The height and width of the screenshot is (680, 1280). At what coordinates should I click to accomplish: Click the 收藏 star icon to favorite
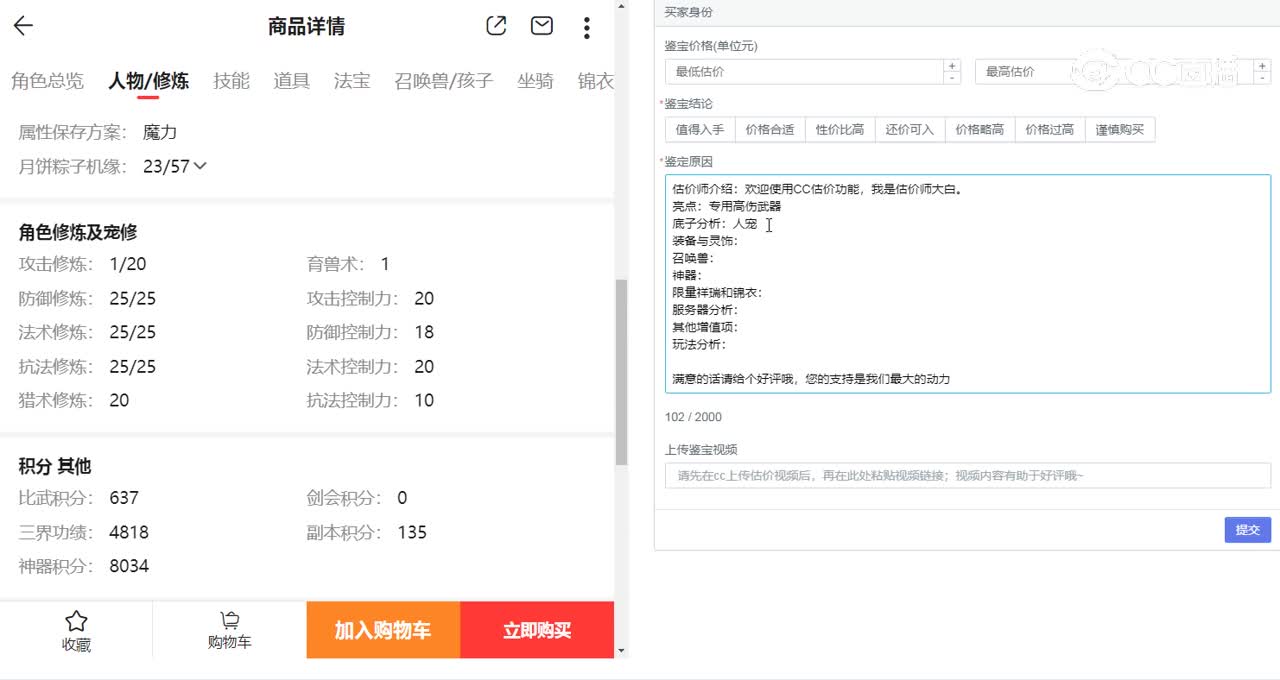click(x=76, y=630)
